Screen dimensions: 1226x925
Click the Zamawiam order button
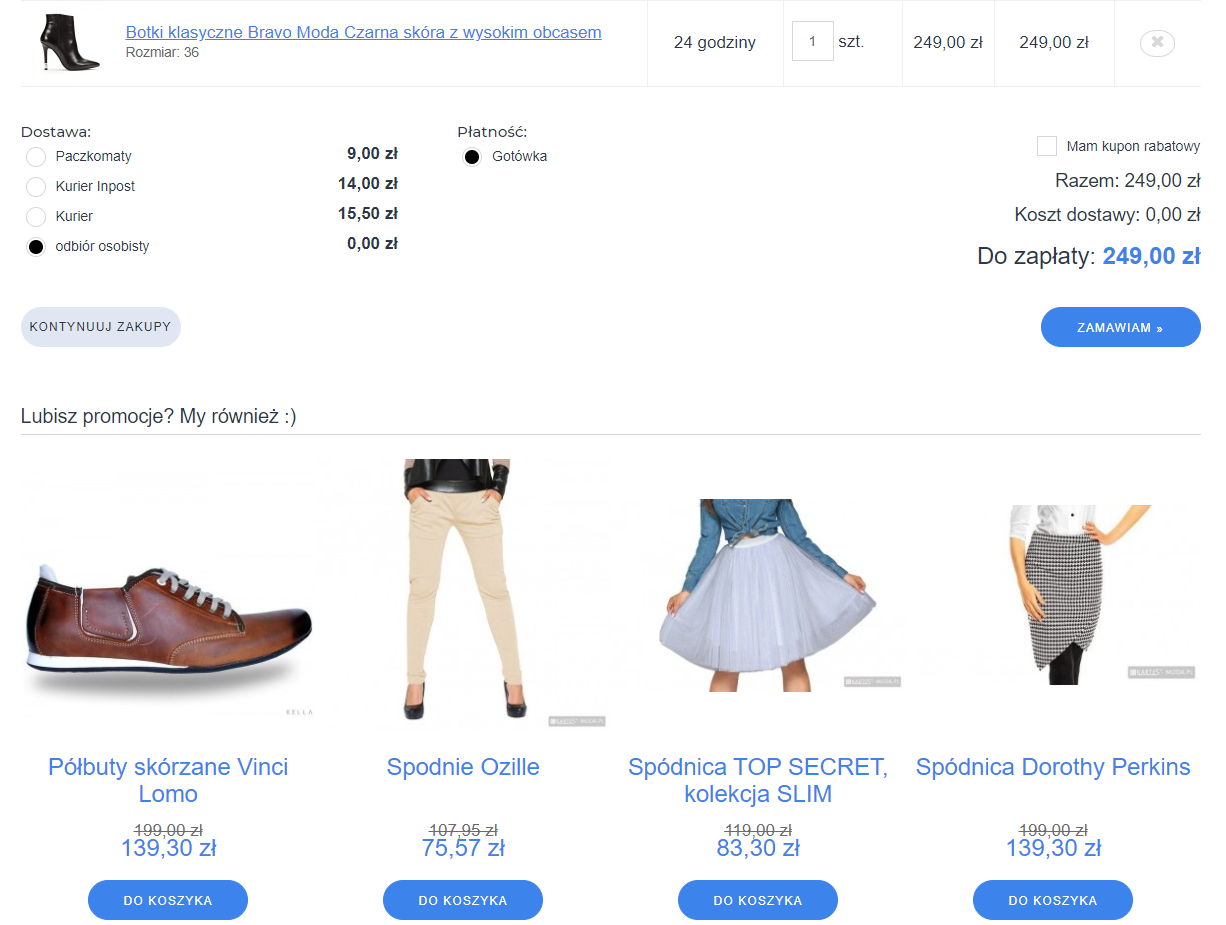point(1120,327)
